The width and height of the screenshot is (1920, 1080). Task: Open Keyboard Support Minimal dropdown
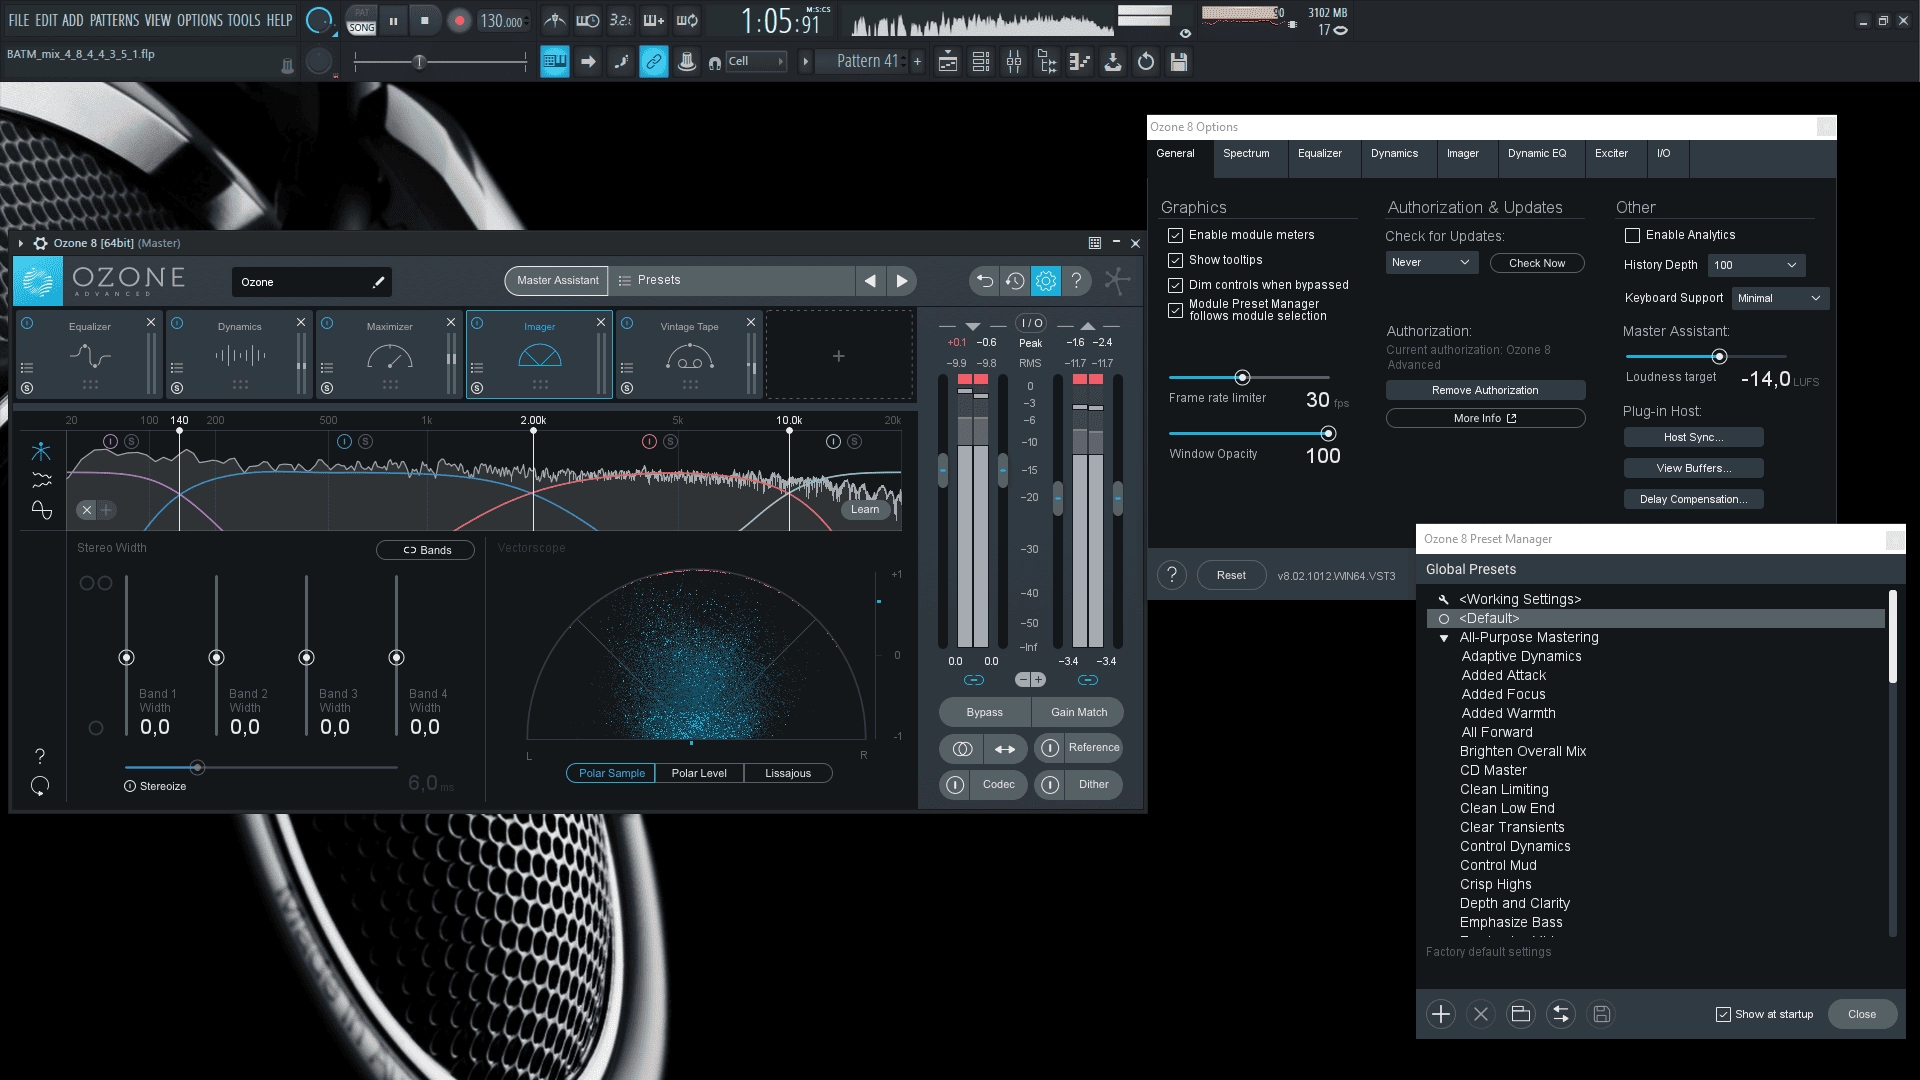(x=1780, y=298)
